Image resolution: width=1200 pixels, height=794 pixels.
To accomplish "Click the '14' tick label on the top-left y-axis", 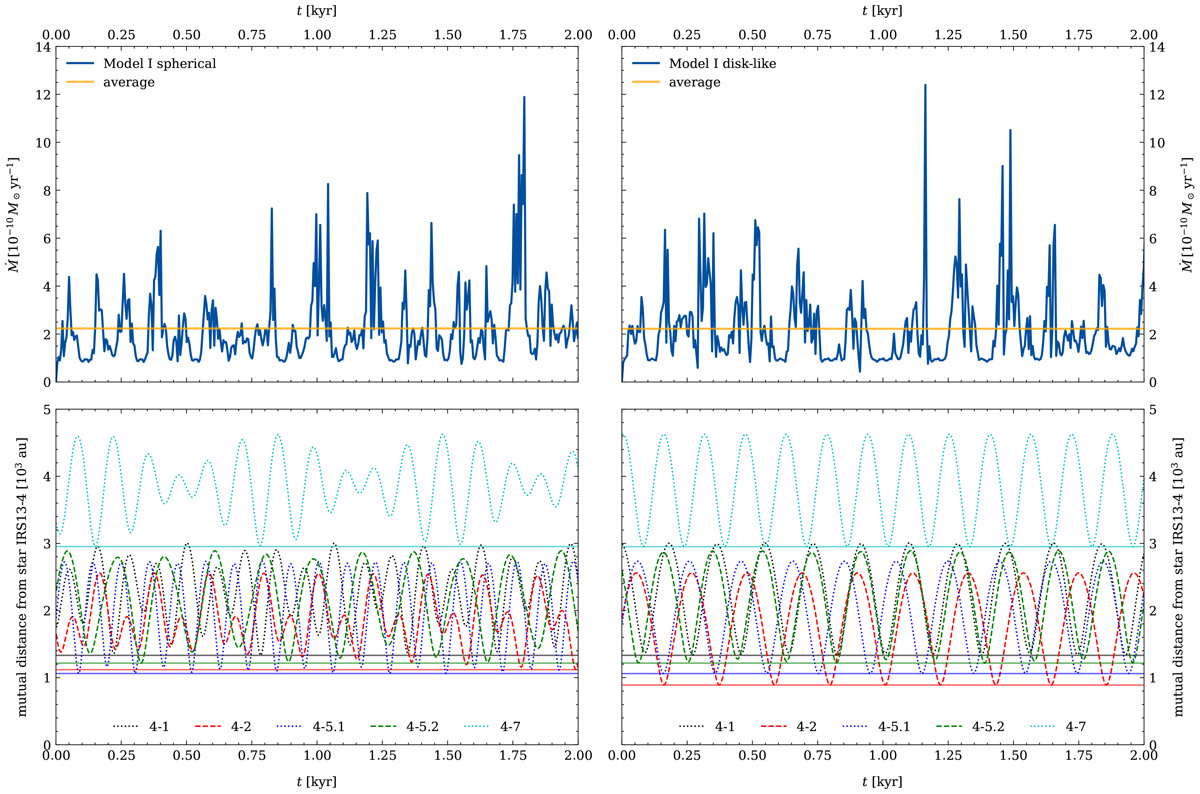I will pos(40,46).
